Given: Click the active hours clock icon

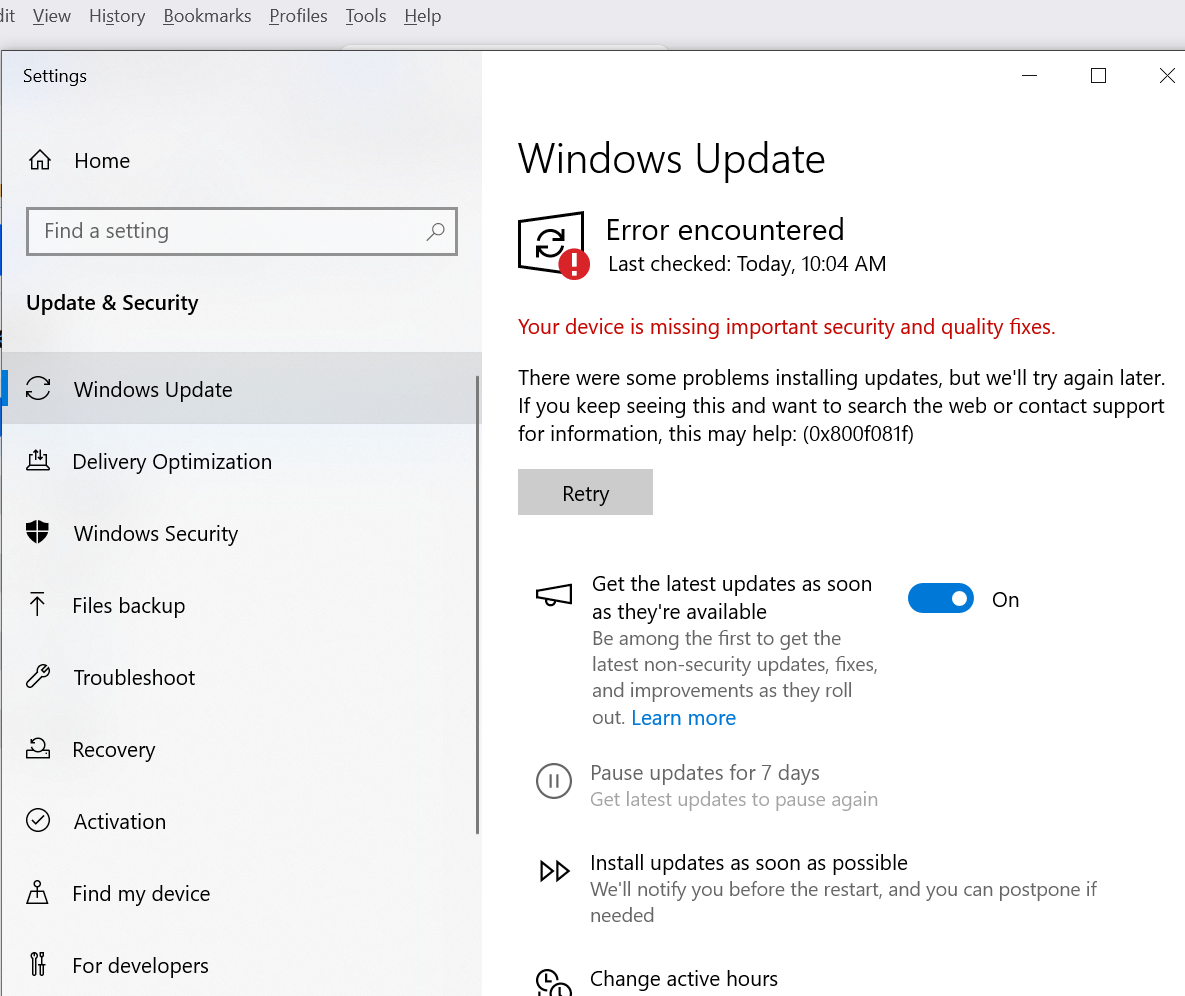Looking at the screenshot, I should [x=554, y=983].
